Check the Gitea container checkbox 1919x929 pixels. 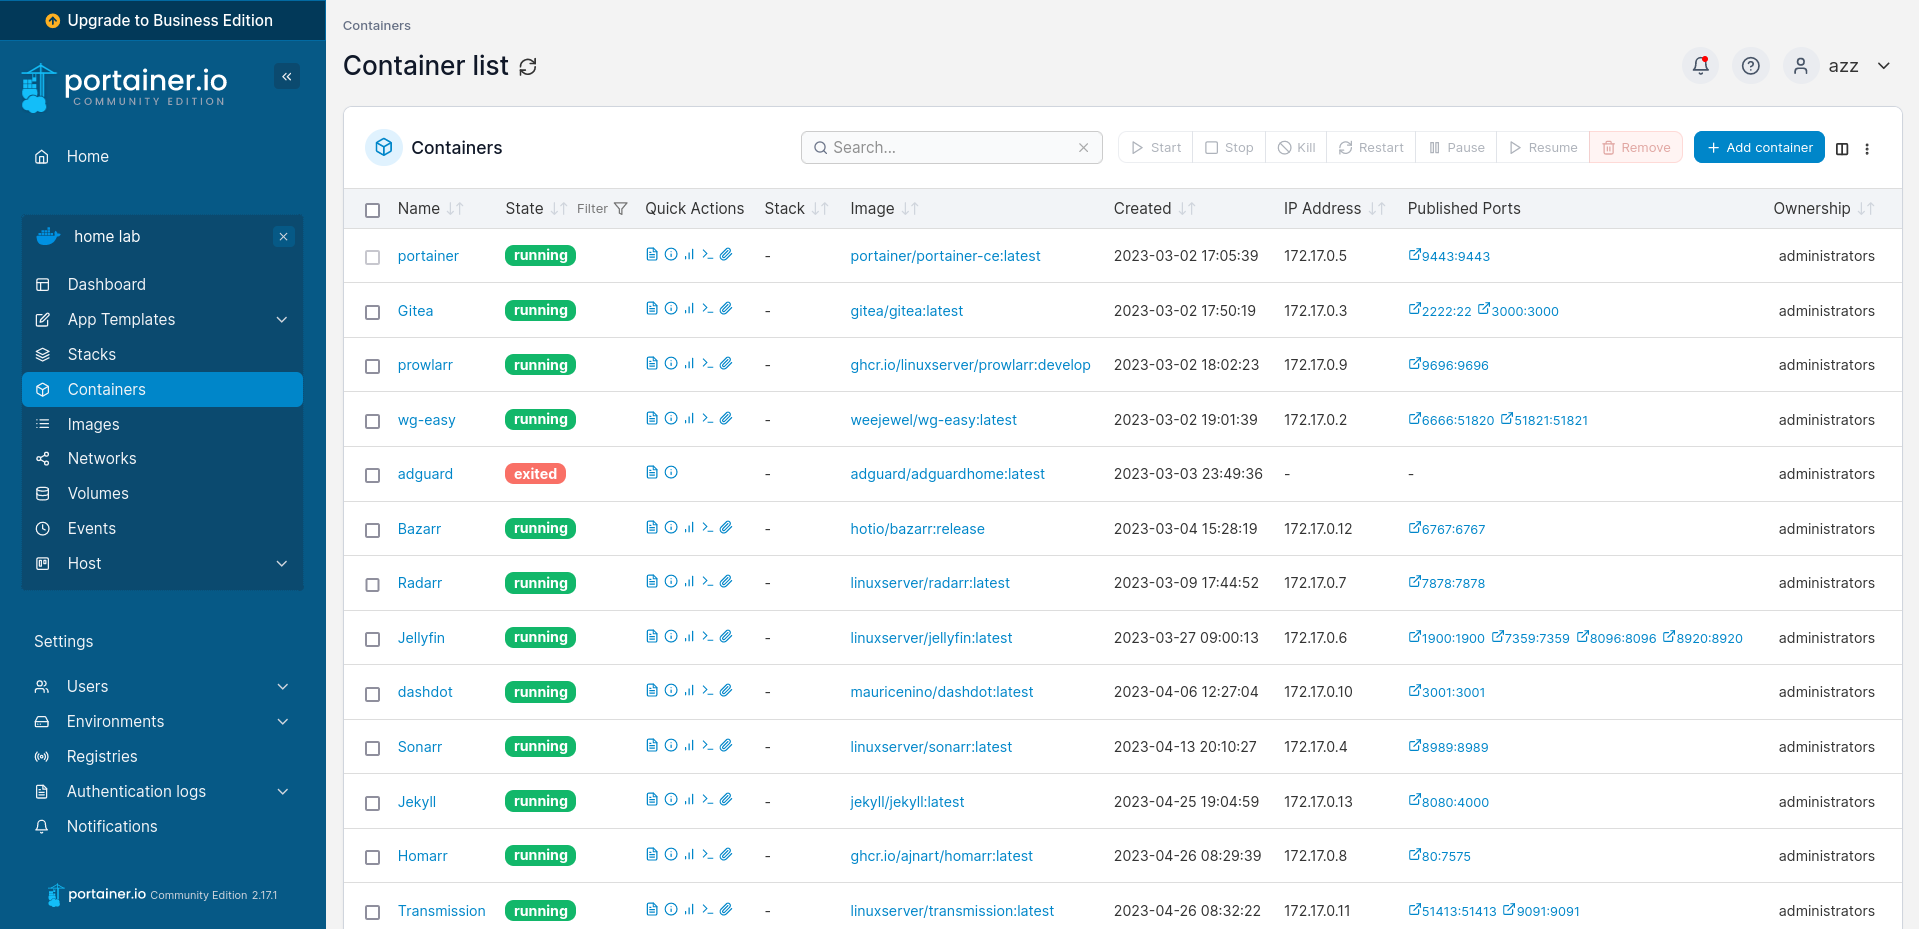pos(373,312)
